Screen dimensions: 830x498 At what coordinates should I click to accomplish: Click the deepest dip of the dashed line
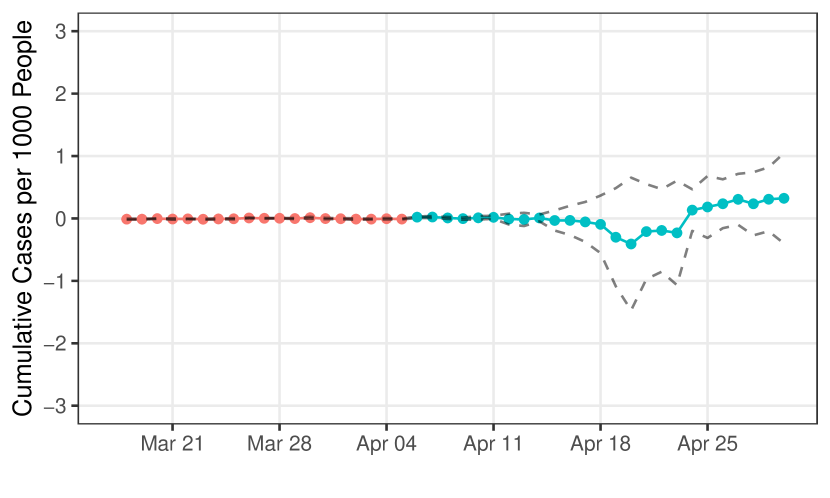pos(631,307)
